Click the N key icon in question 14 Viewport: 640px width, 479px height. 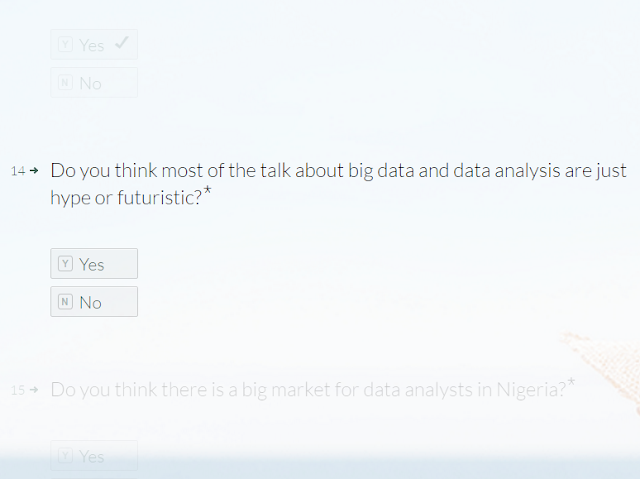(66, 302)
